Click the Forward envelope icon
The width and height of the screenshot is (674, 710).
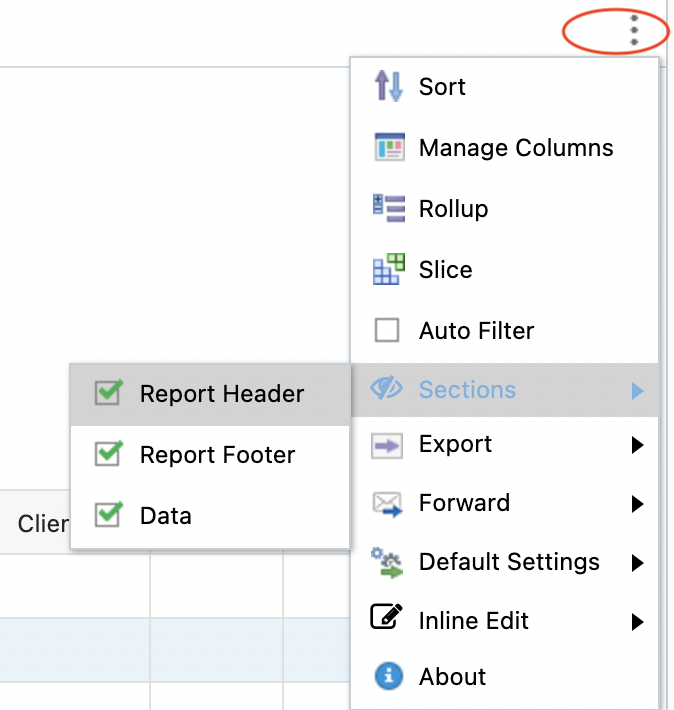pyautogui.click(x=387, y=503)
